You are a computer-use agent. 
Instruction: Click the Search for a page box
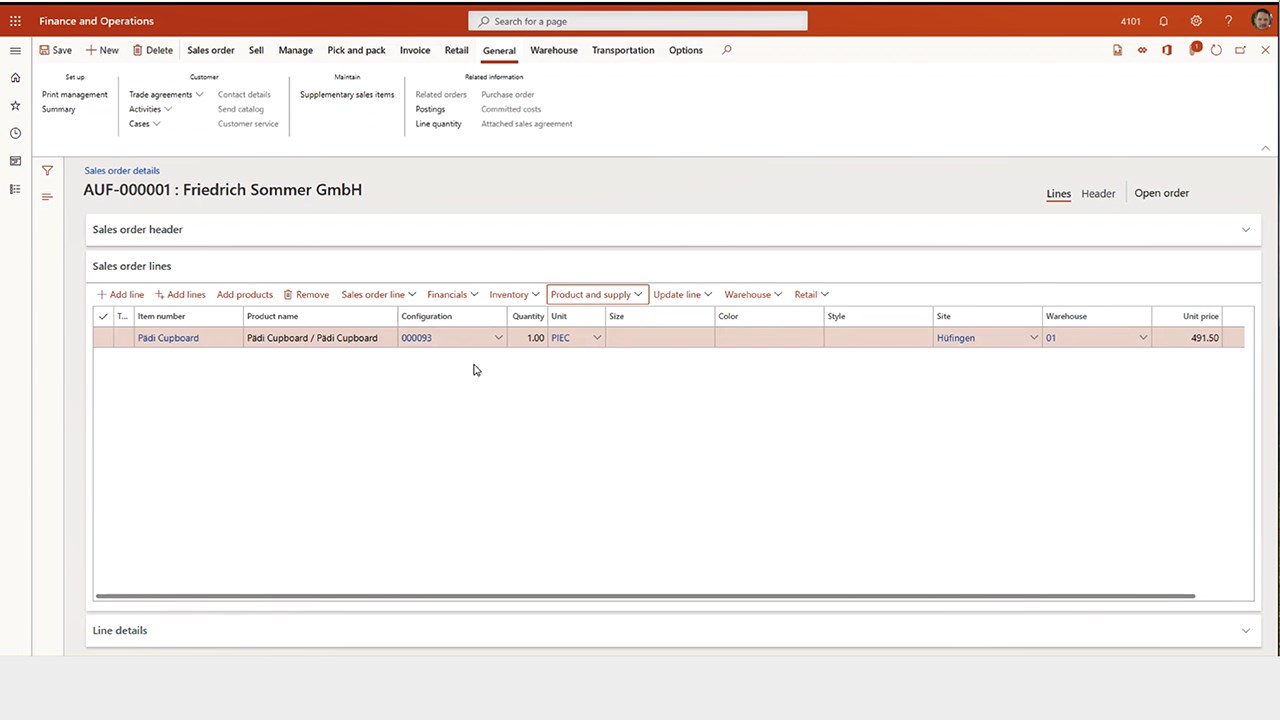(x=638, y=21)
